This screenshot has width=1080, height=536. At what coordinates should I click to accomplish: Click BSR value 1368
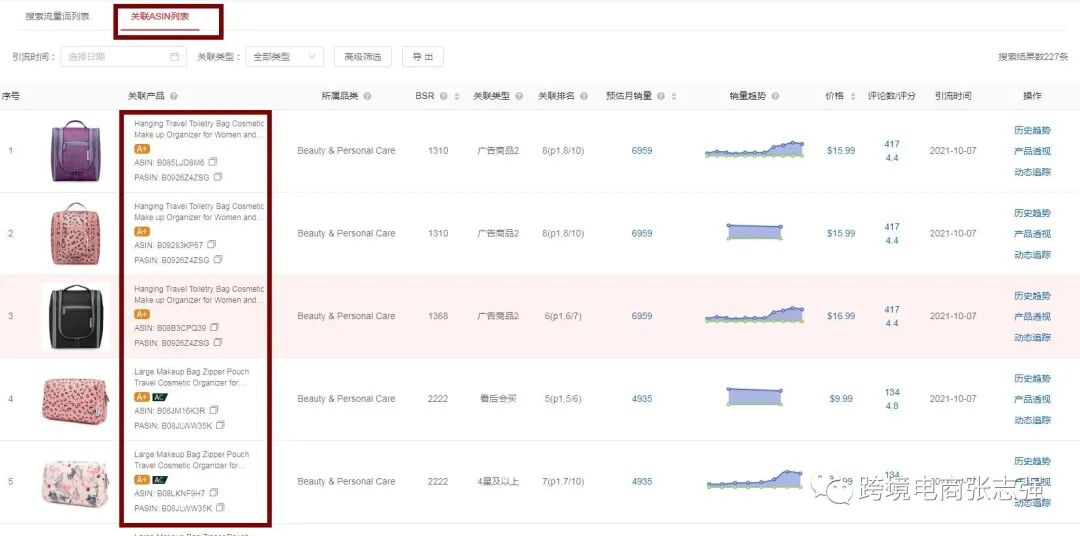pos(438,316)
